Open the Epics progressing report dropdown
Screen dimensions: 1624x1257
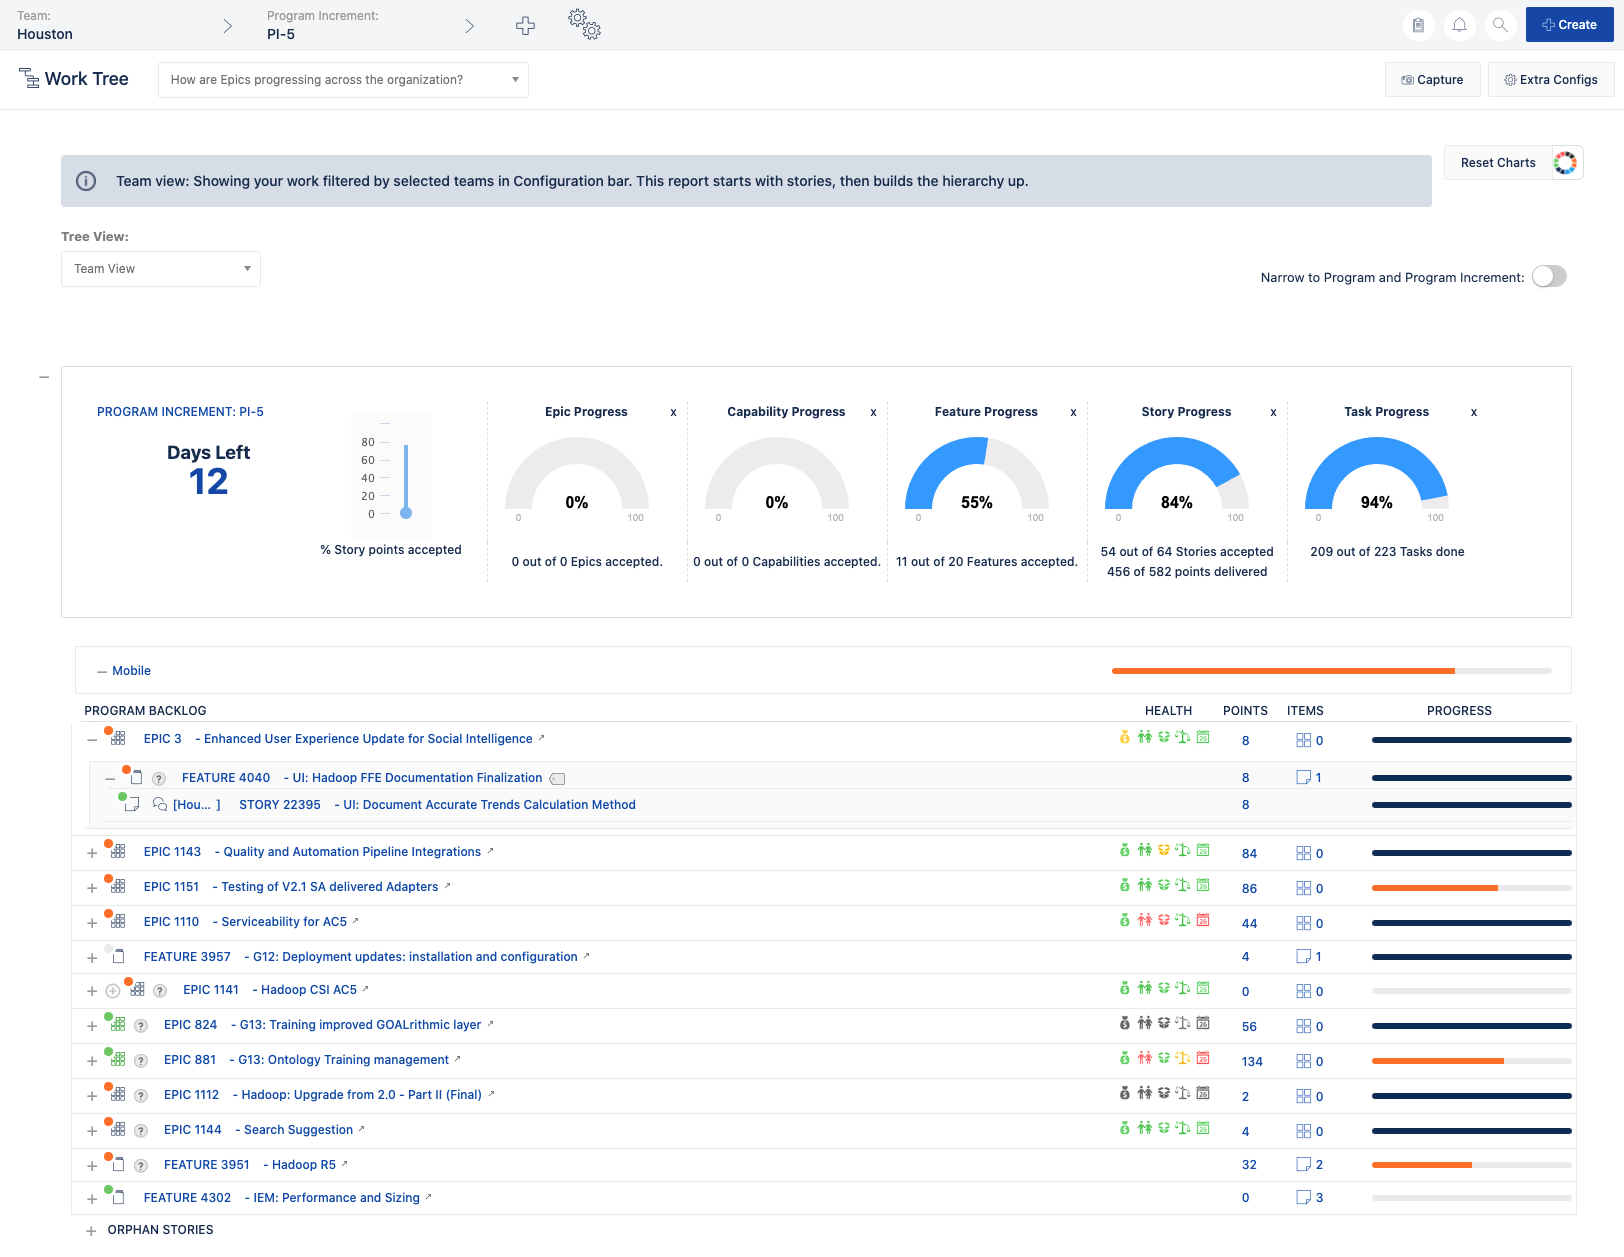point(343,80)
